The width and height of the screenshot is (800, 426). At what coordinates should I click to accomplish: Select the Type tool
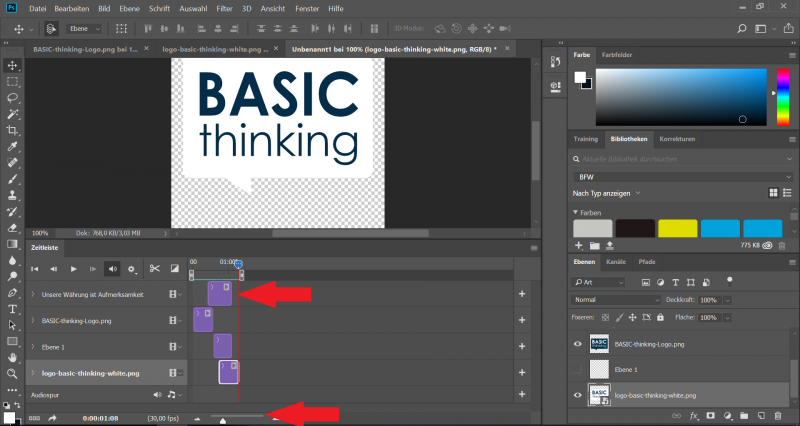[12, 309]
